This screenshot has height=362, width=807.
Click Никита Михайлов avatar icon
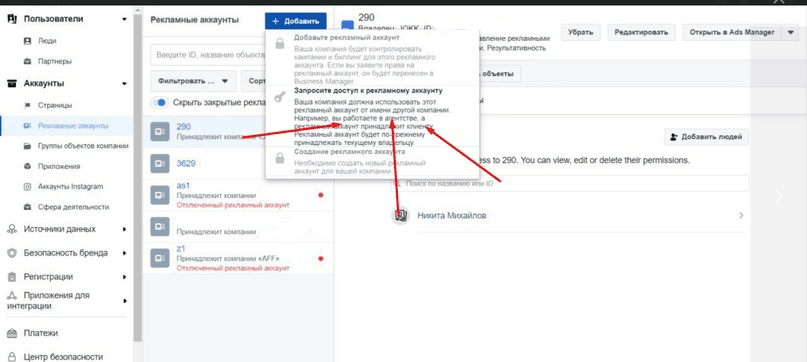point(400,215)
